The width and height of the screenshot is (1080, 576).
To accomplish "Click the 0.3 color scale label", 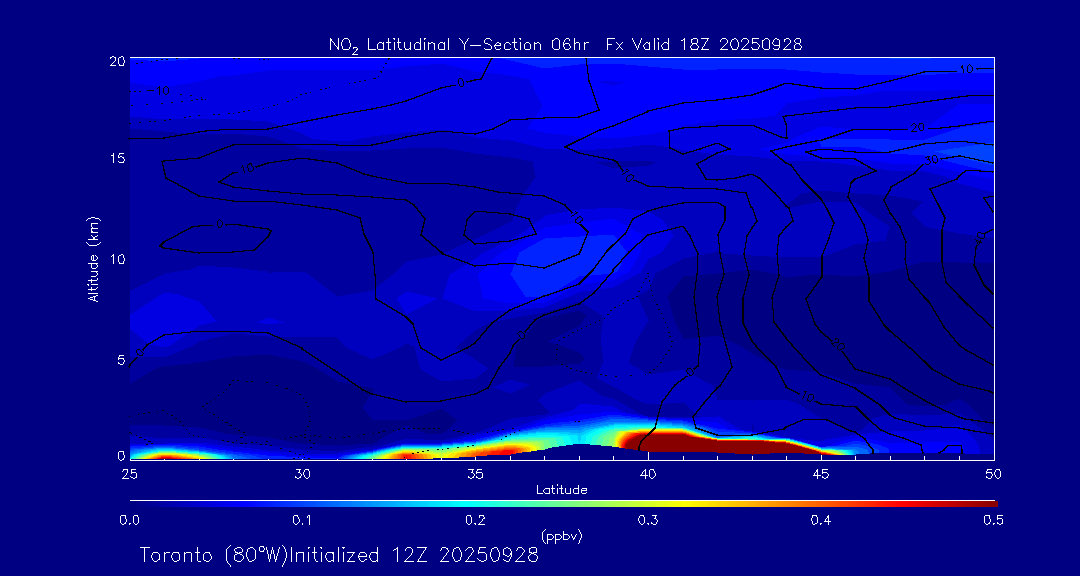I will [x=649, y=521].
